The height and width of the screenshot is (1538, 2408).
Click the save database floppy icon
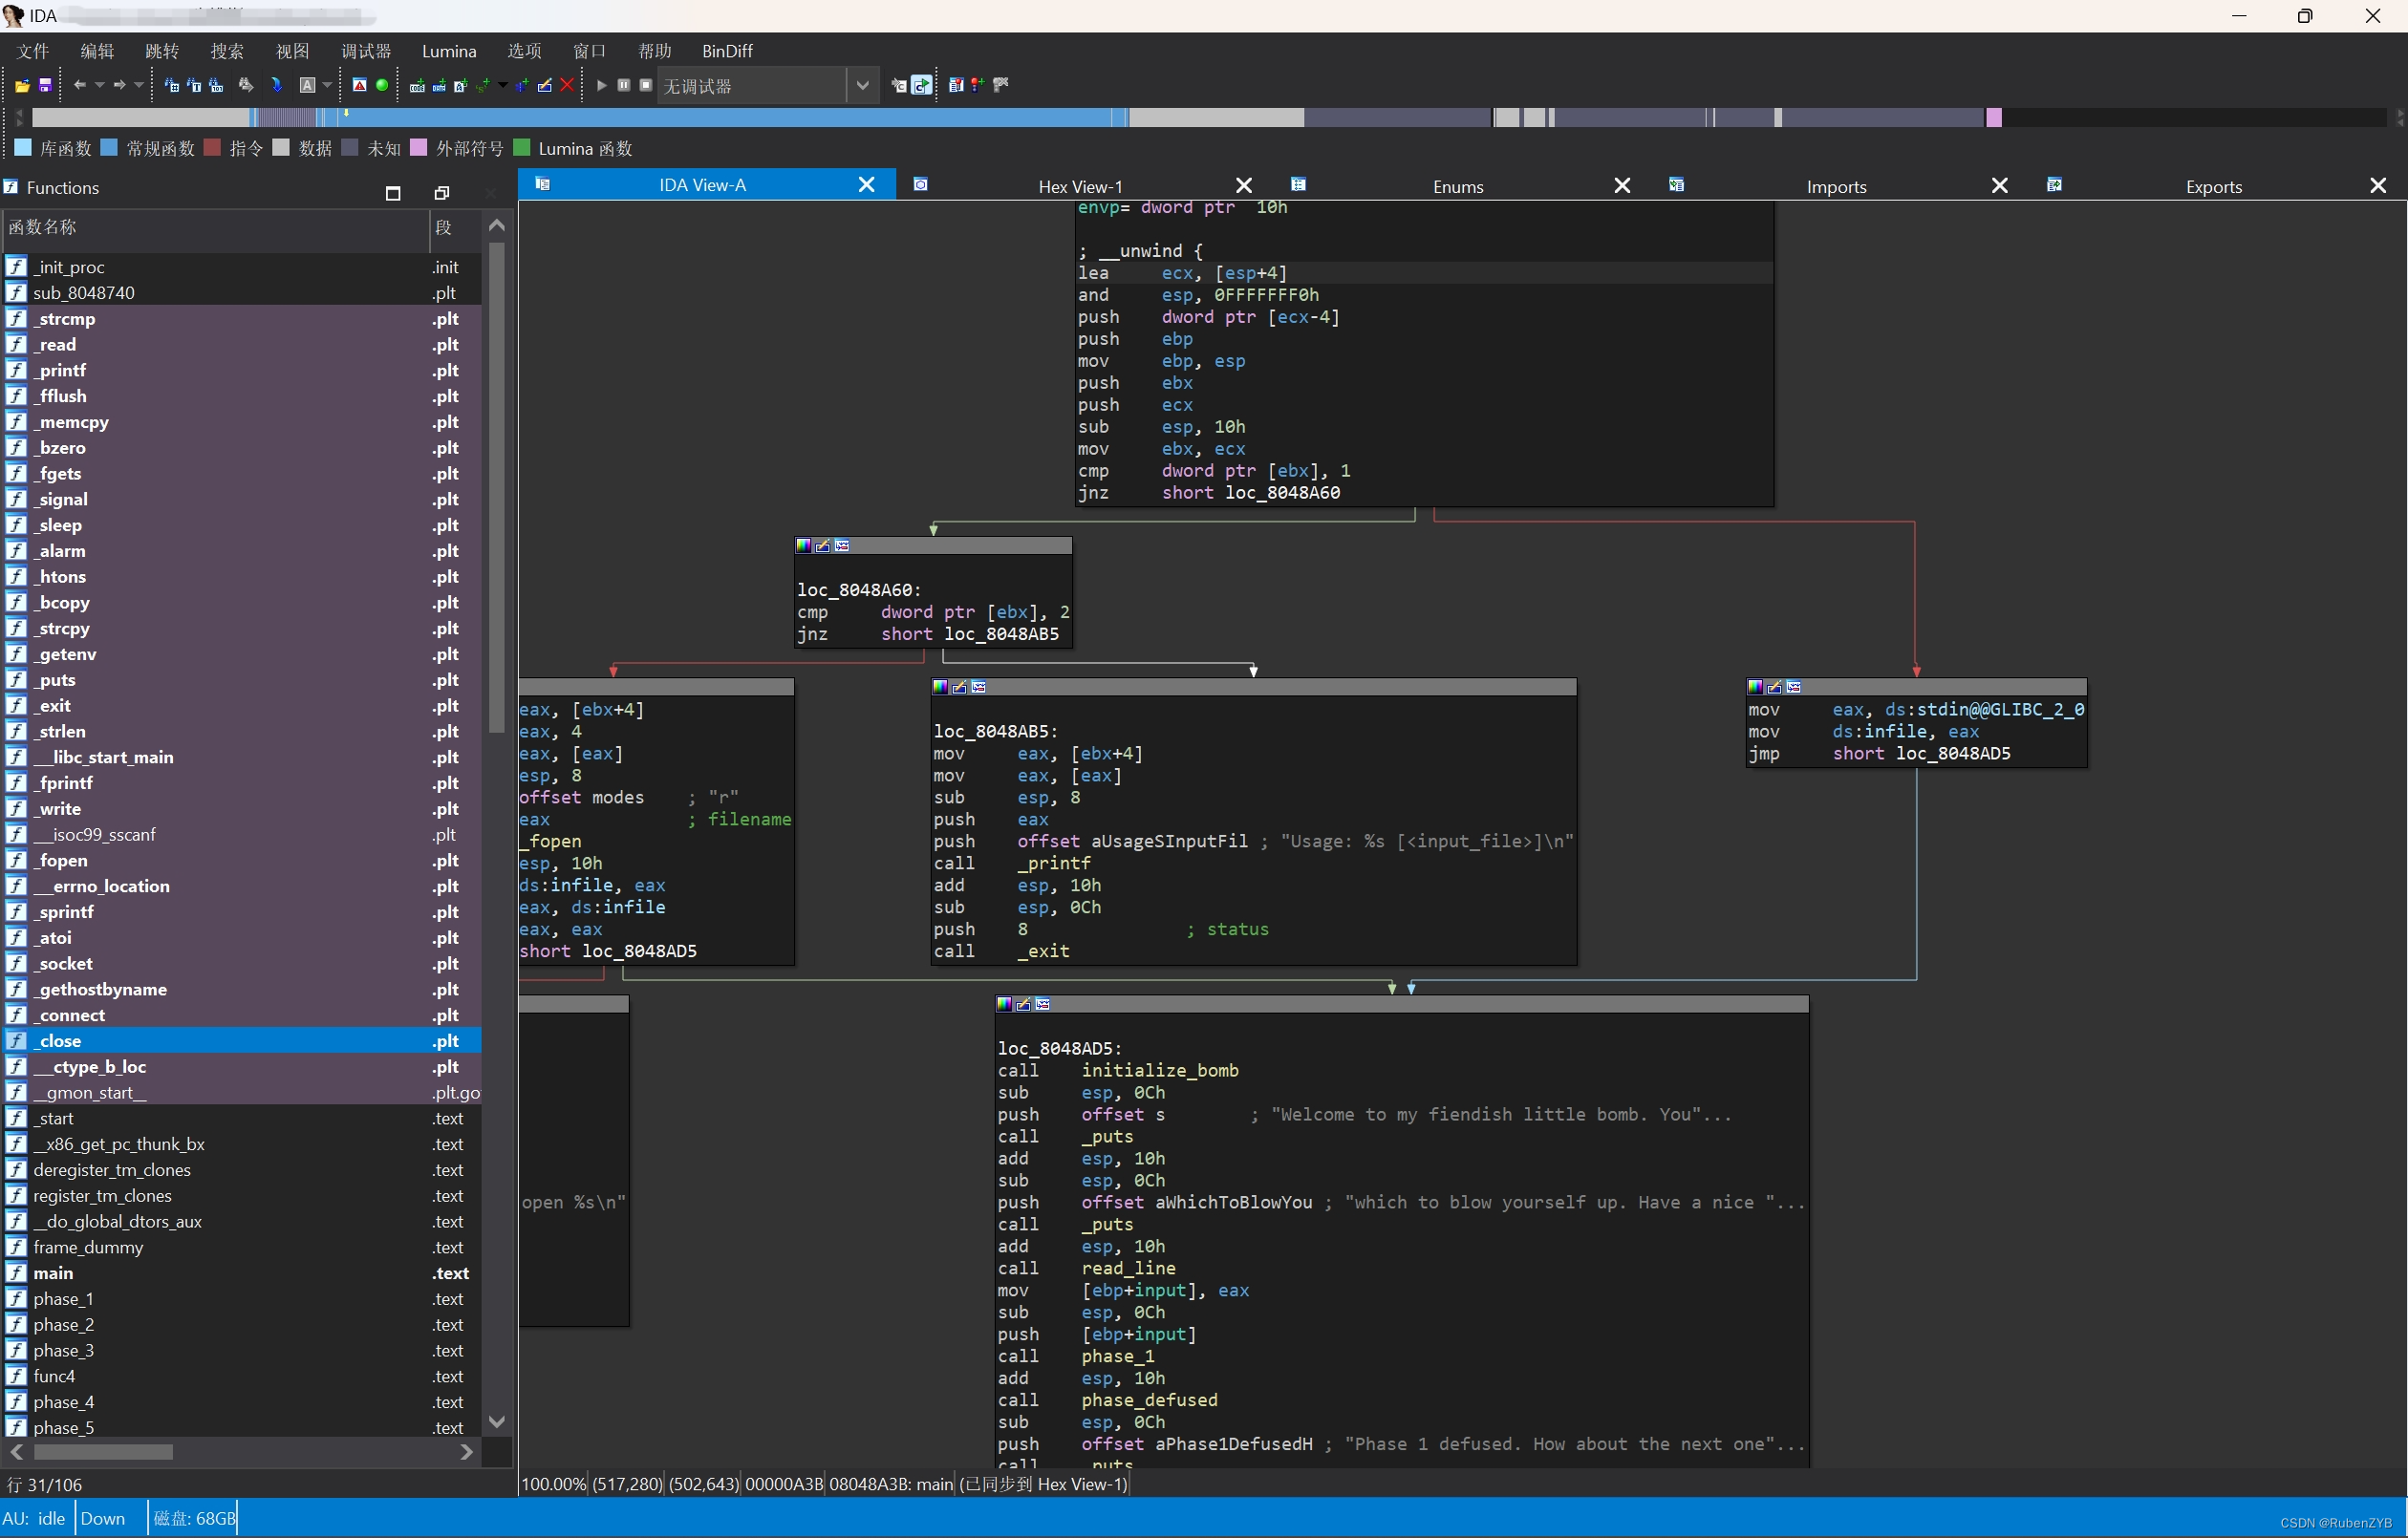pos(45,86)
